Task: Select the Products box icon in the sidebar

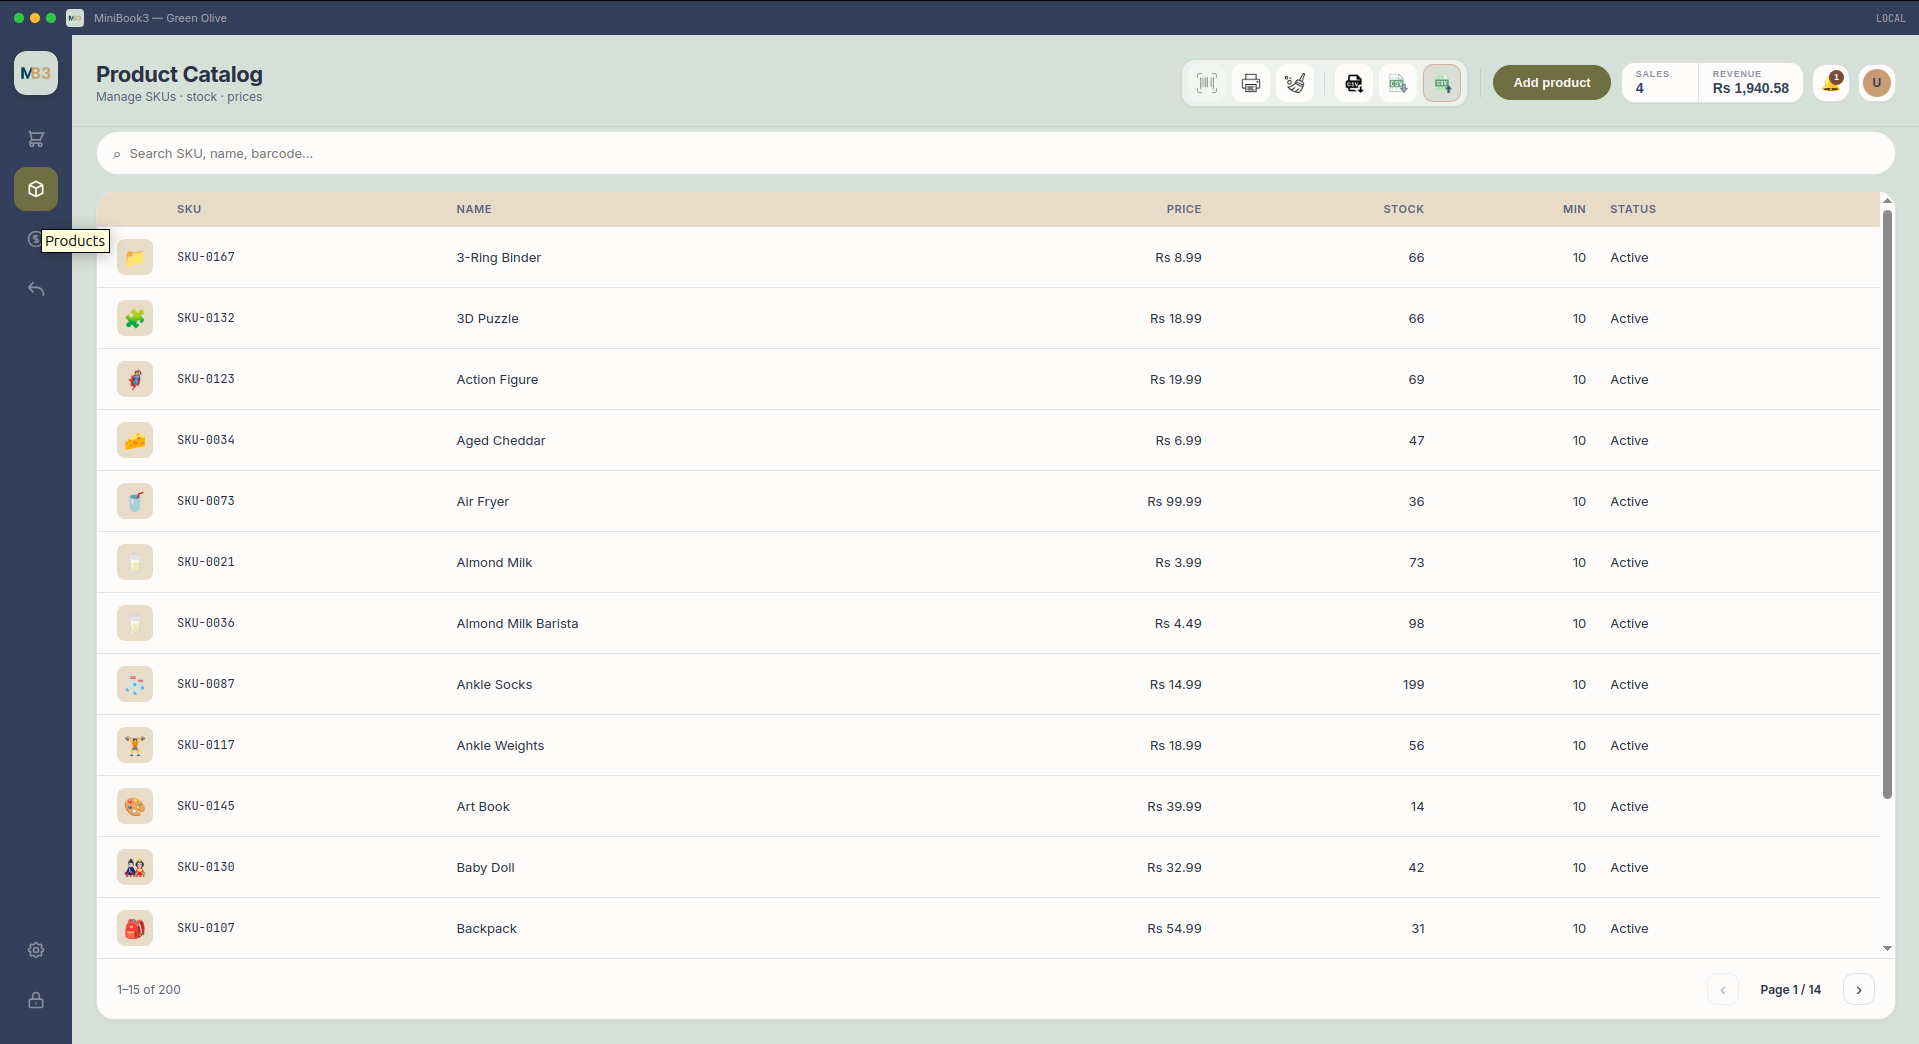Action: [x=36, y=189]
